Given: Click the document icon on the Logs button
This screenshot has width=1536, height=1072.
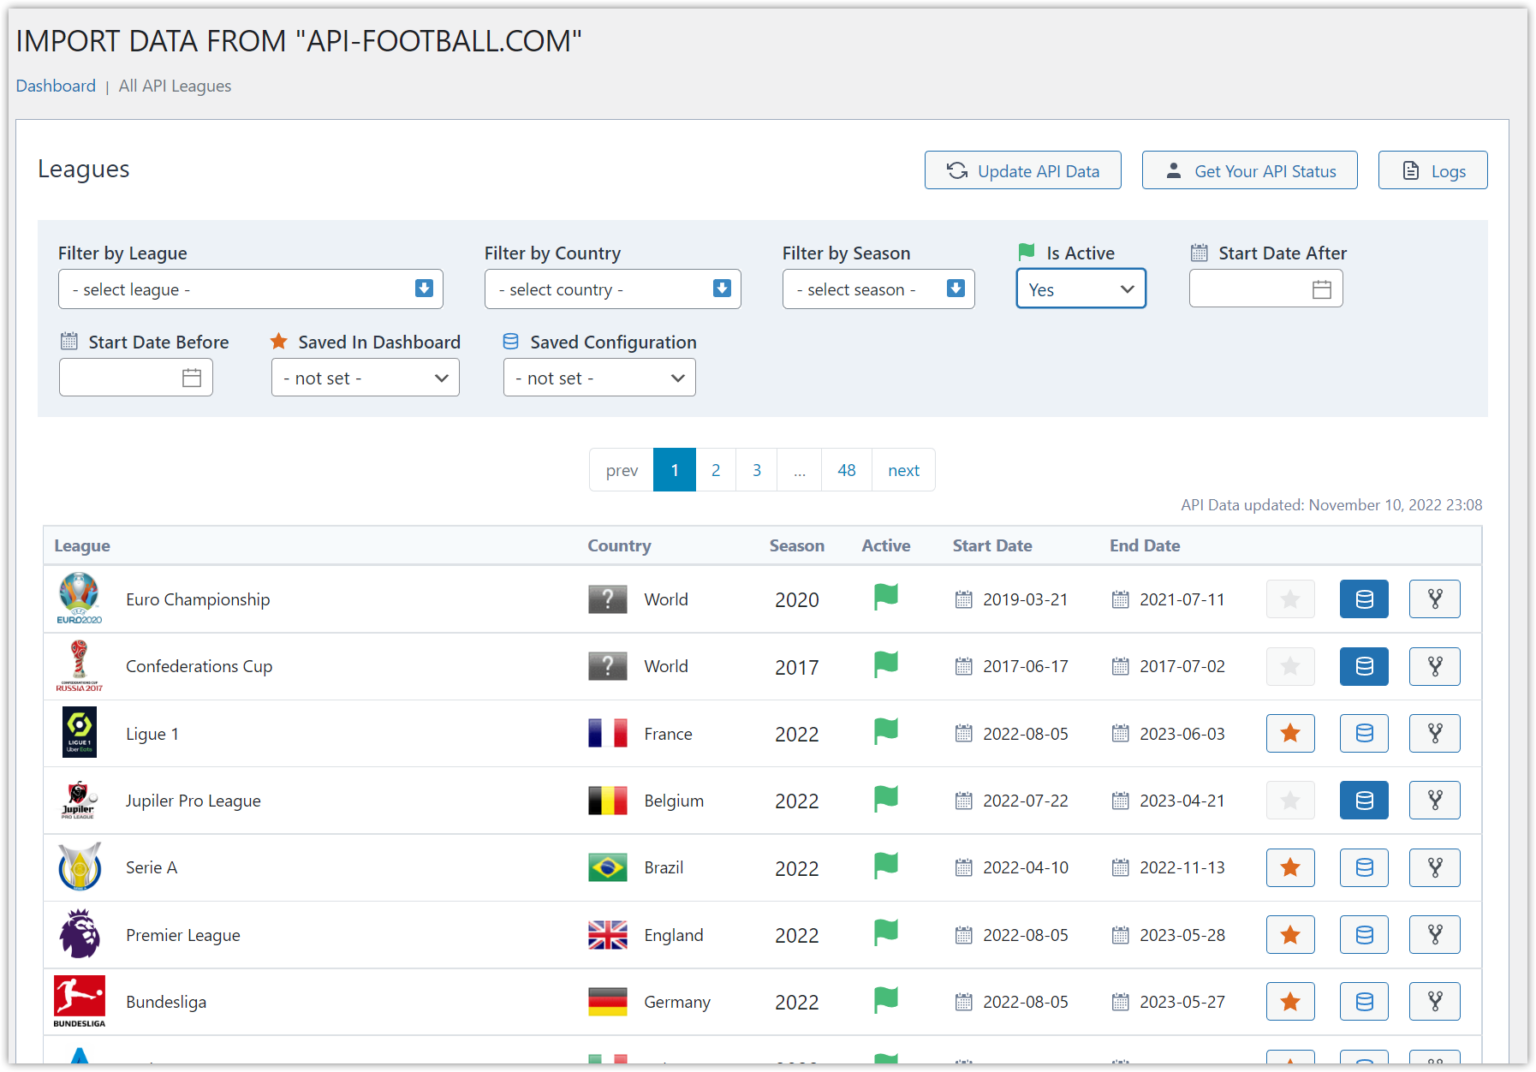Looking at the screenshot, I should [1411, 170].
